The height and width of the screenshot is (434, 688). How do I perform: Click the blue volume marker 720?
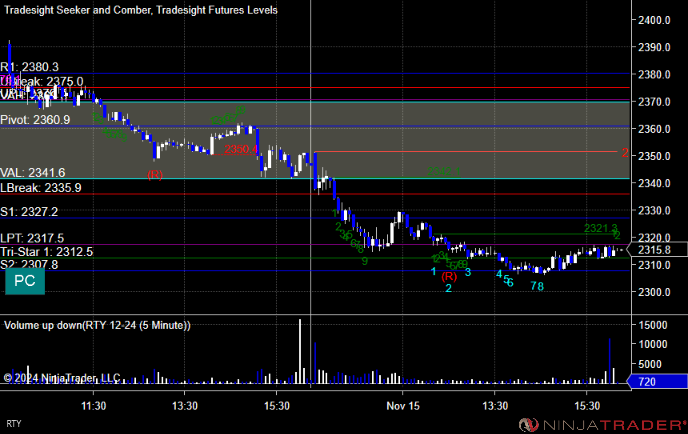tap(657, 381)
